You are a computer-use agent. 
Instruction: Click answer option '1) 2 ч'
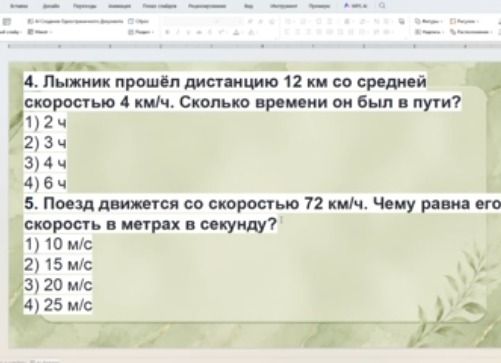[x=45, y=122]
